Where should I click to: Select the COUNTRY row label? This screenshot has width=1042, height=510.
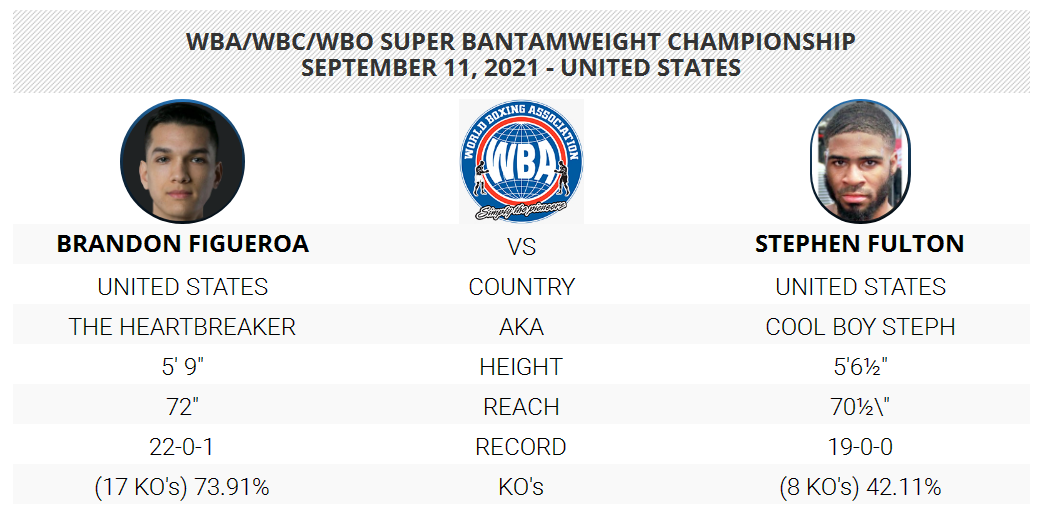coord(521,287)
